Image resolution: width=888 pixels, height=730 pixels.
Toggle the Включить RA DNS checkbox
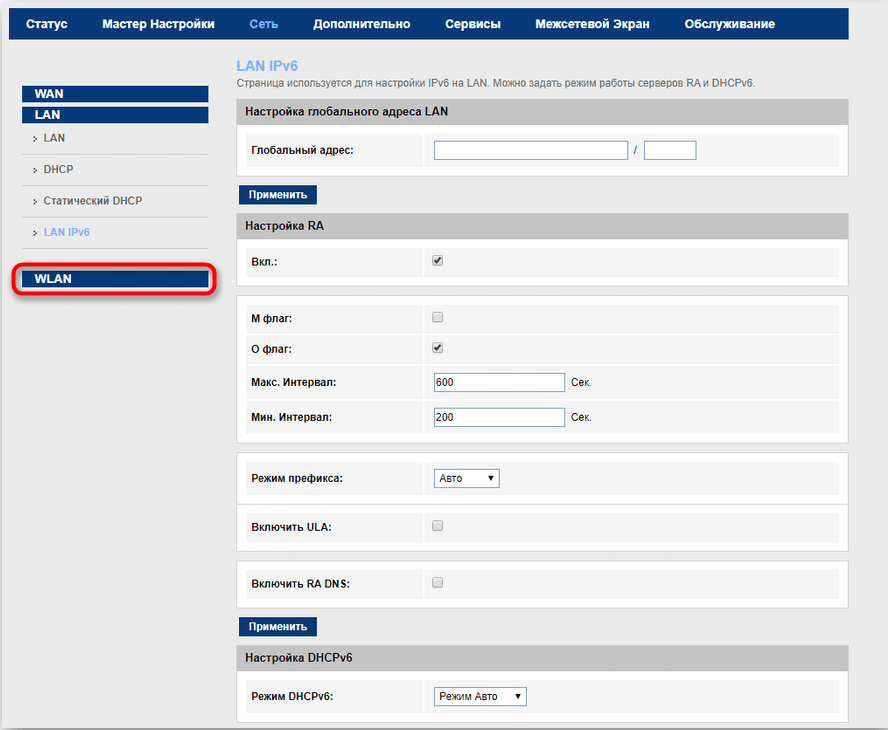click(x=437, y=582)
